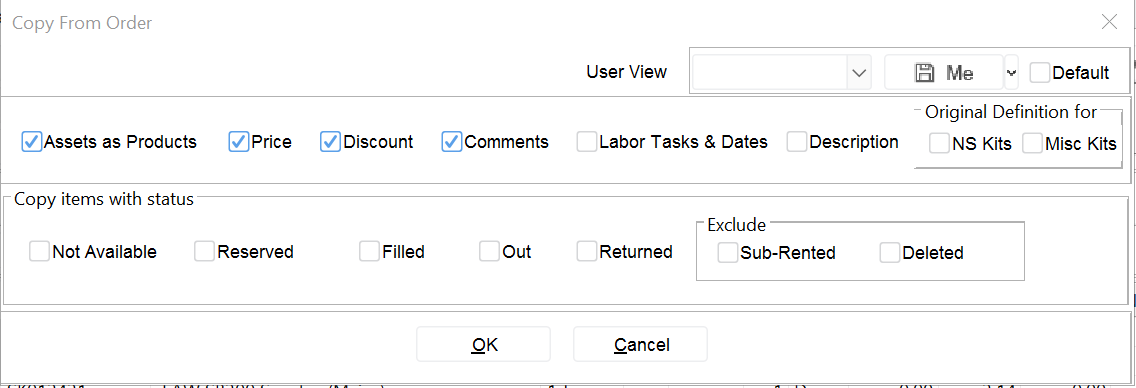Uncheck the Price checkbox
Image resolution: width=1136 pixels, height=388 pixels.
coord(238,142)
